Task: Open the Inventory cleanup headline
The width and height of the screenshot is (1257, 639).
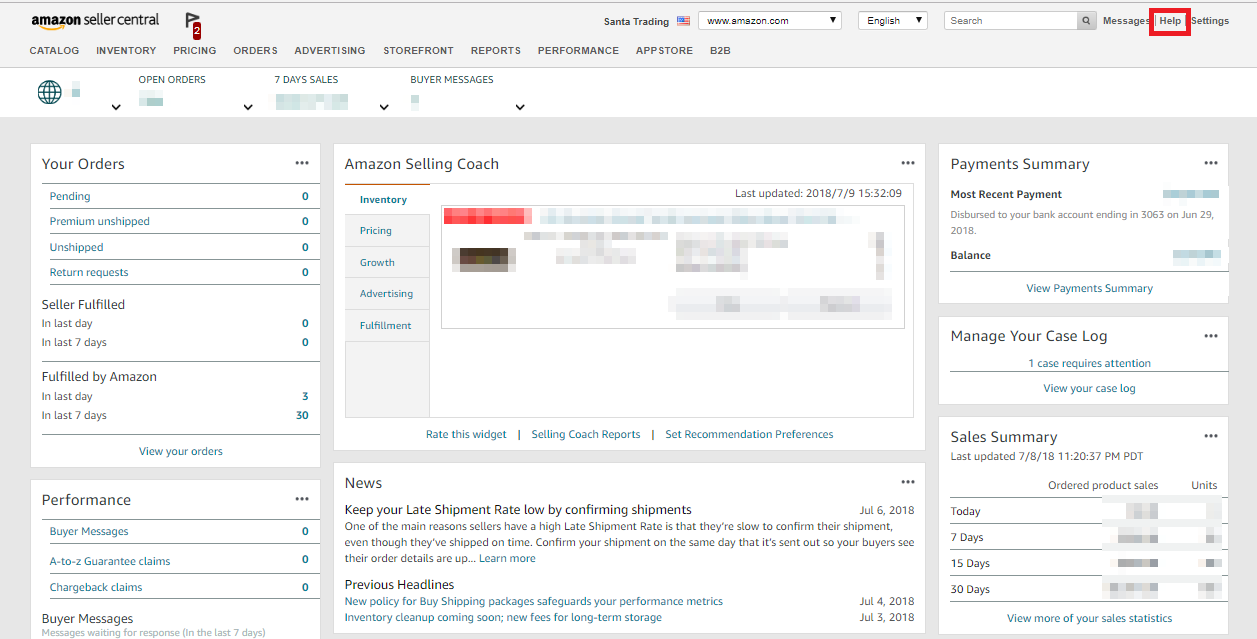Action: (503, 618)
